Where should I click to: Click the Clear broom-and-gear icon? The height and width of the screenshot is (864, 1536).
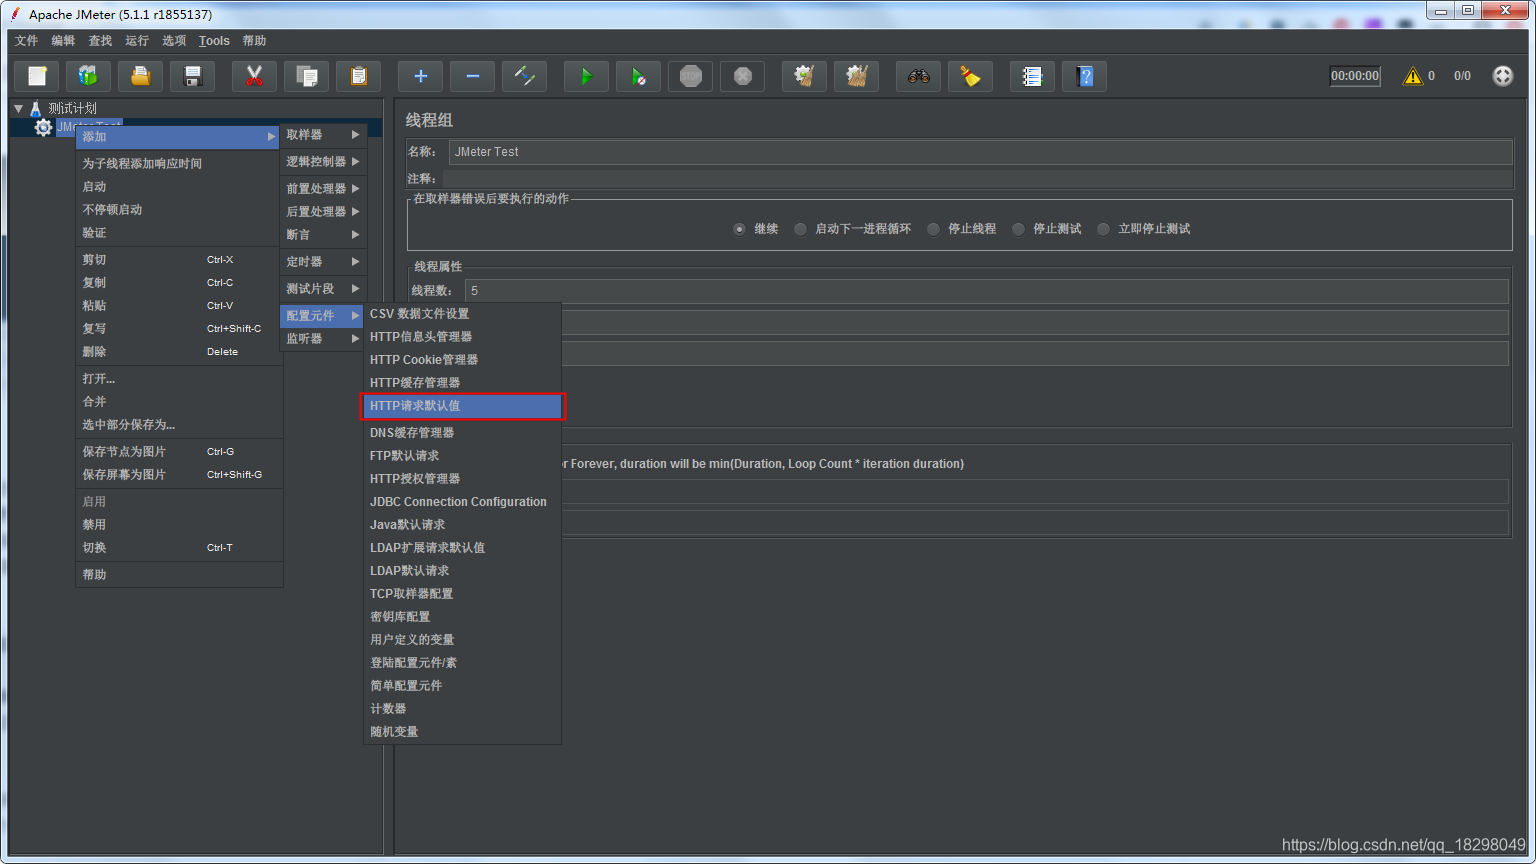click(805, 76)
